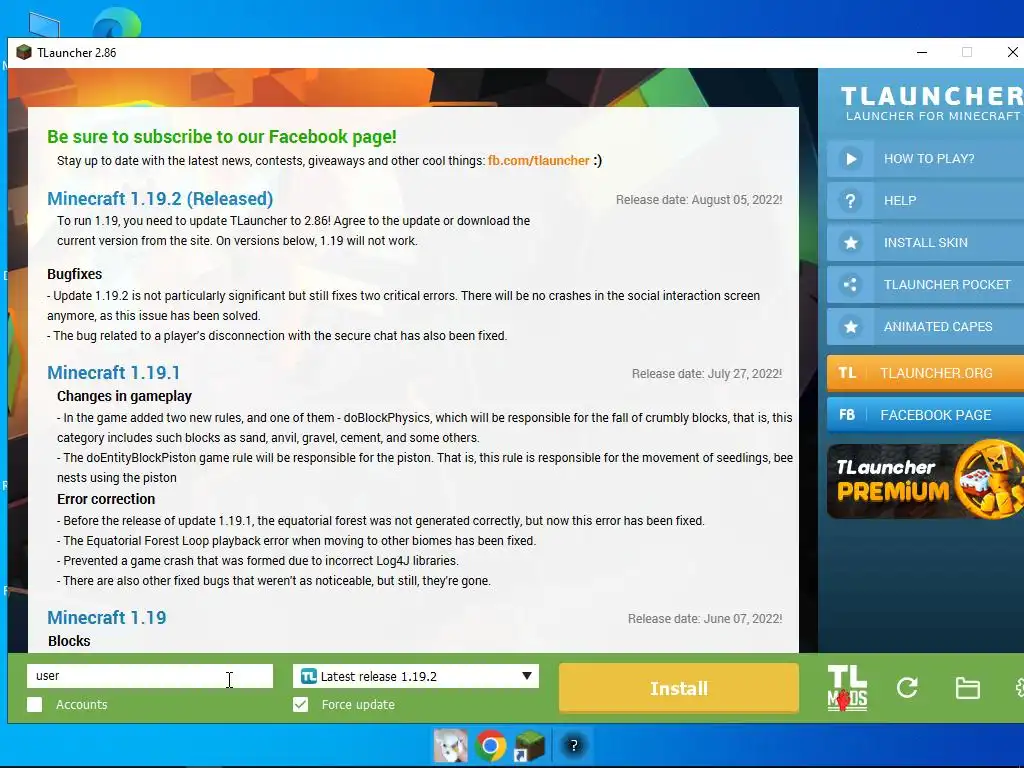Click the settings gear icon at edge

coord(1019,688)
